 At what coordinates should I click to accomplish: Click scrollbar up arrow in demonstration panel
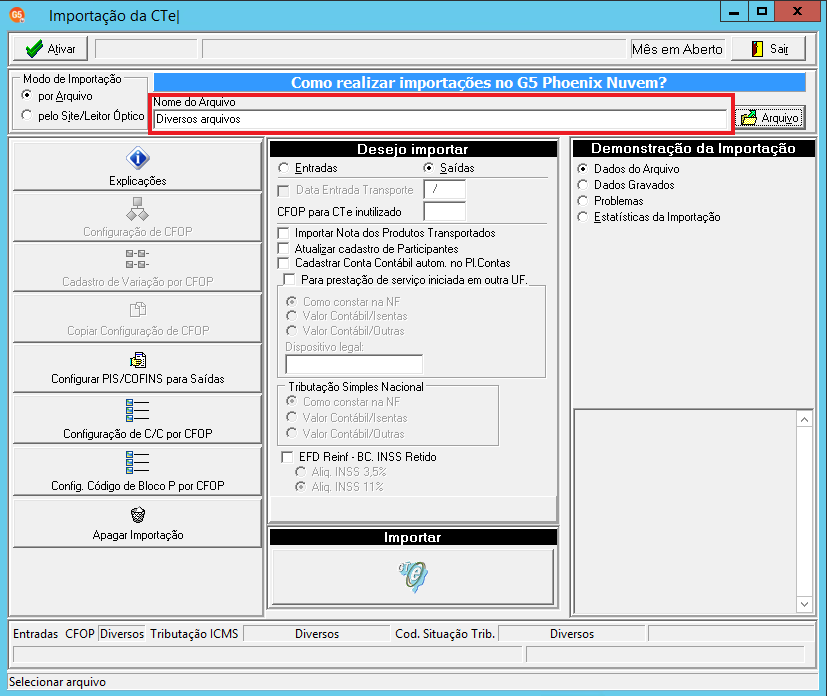(x=804, y=420)
